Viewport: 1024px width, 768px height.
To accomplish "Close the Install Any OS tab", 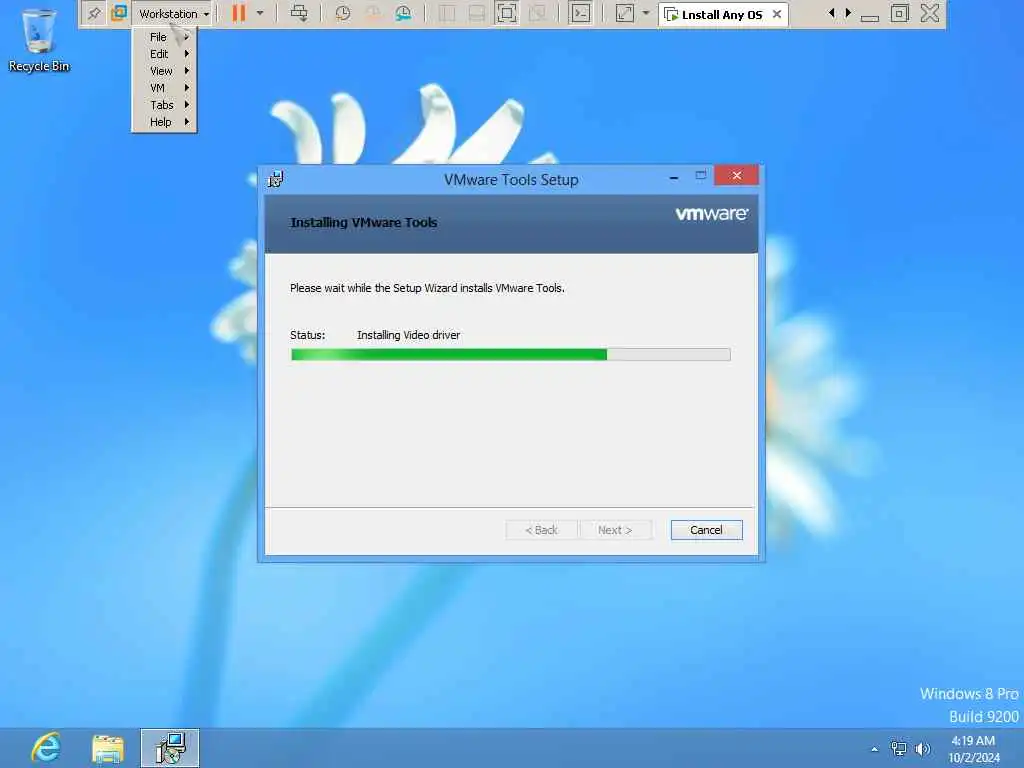I will [777, 14].
